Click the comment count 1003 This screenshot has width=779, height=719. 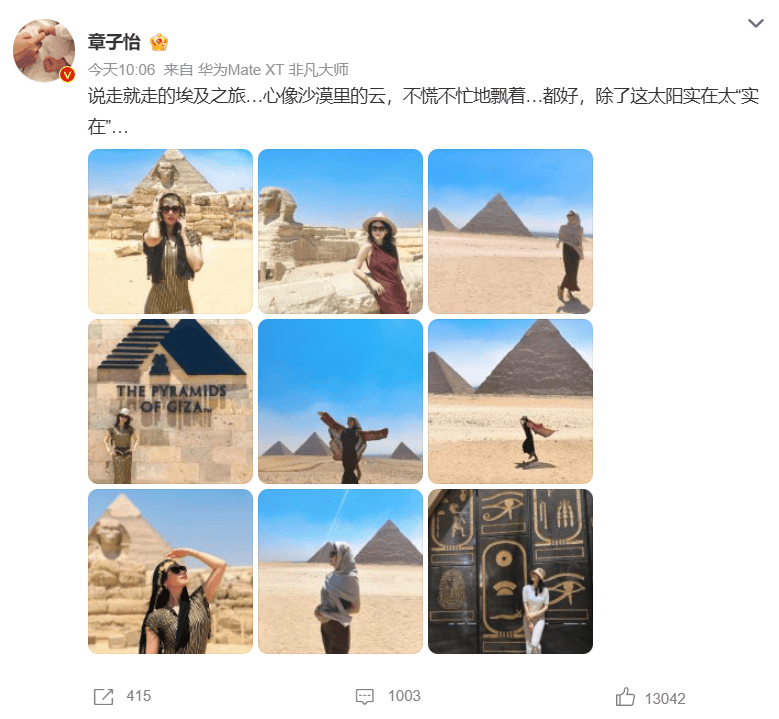[x=404, y=696]
